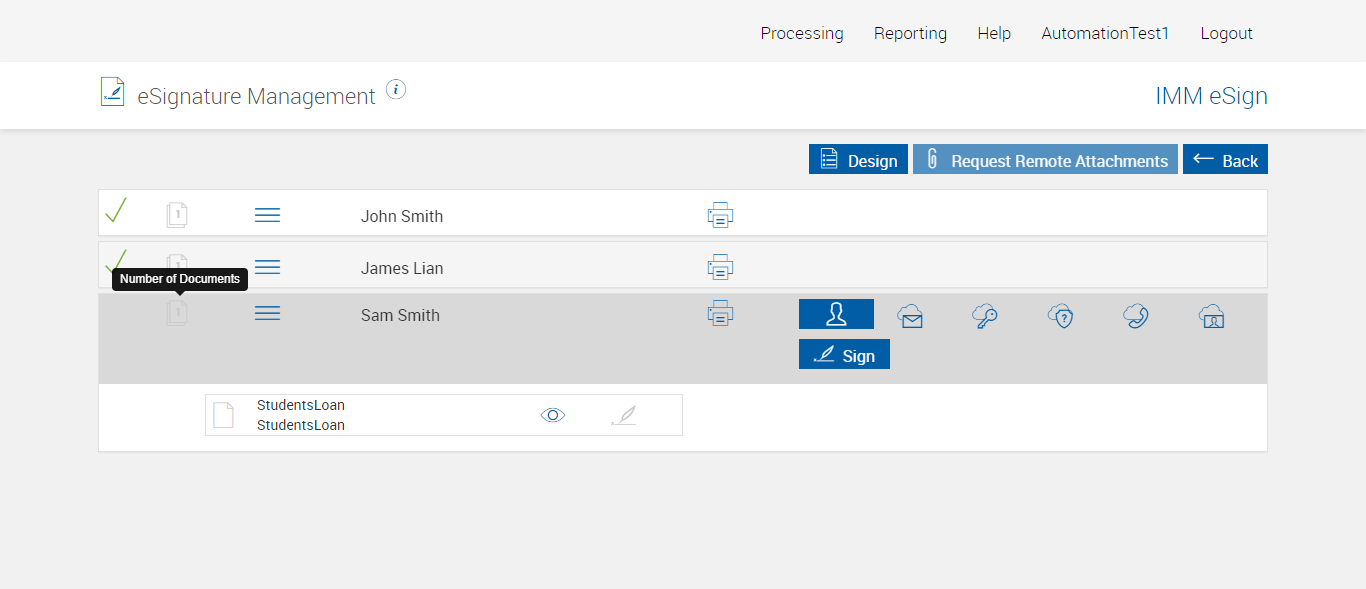The height and width of the screenshot is (589, 1366).
Task: View StudentsLoan document with eye icon
Action: 553,415
